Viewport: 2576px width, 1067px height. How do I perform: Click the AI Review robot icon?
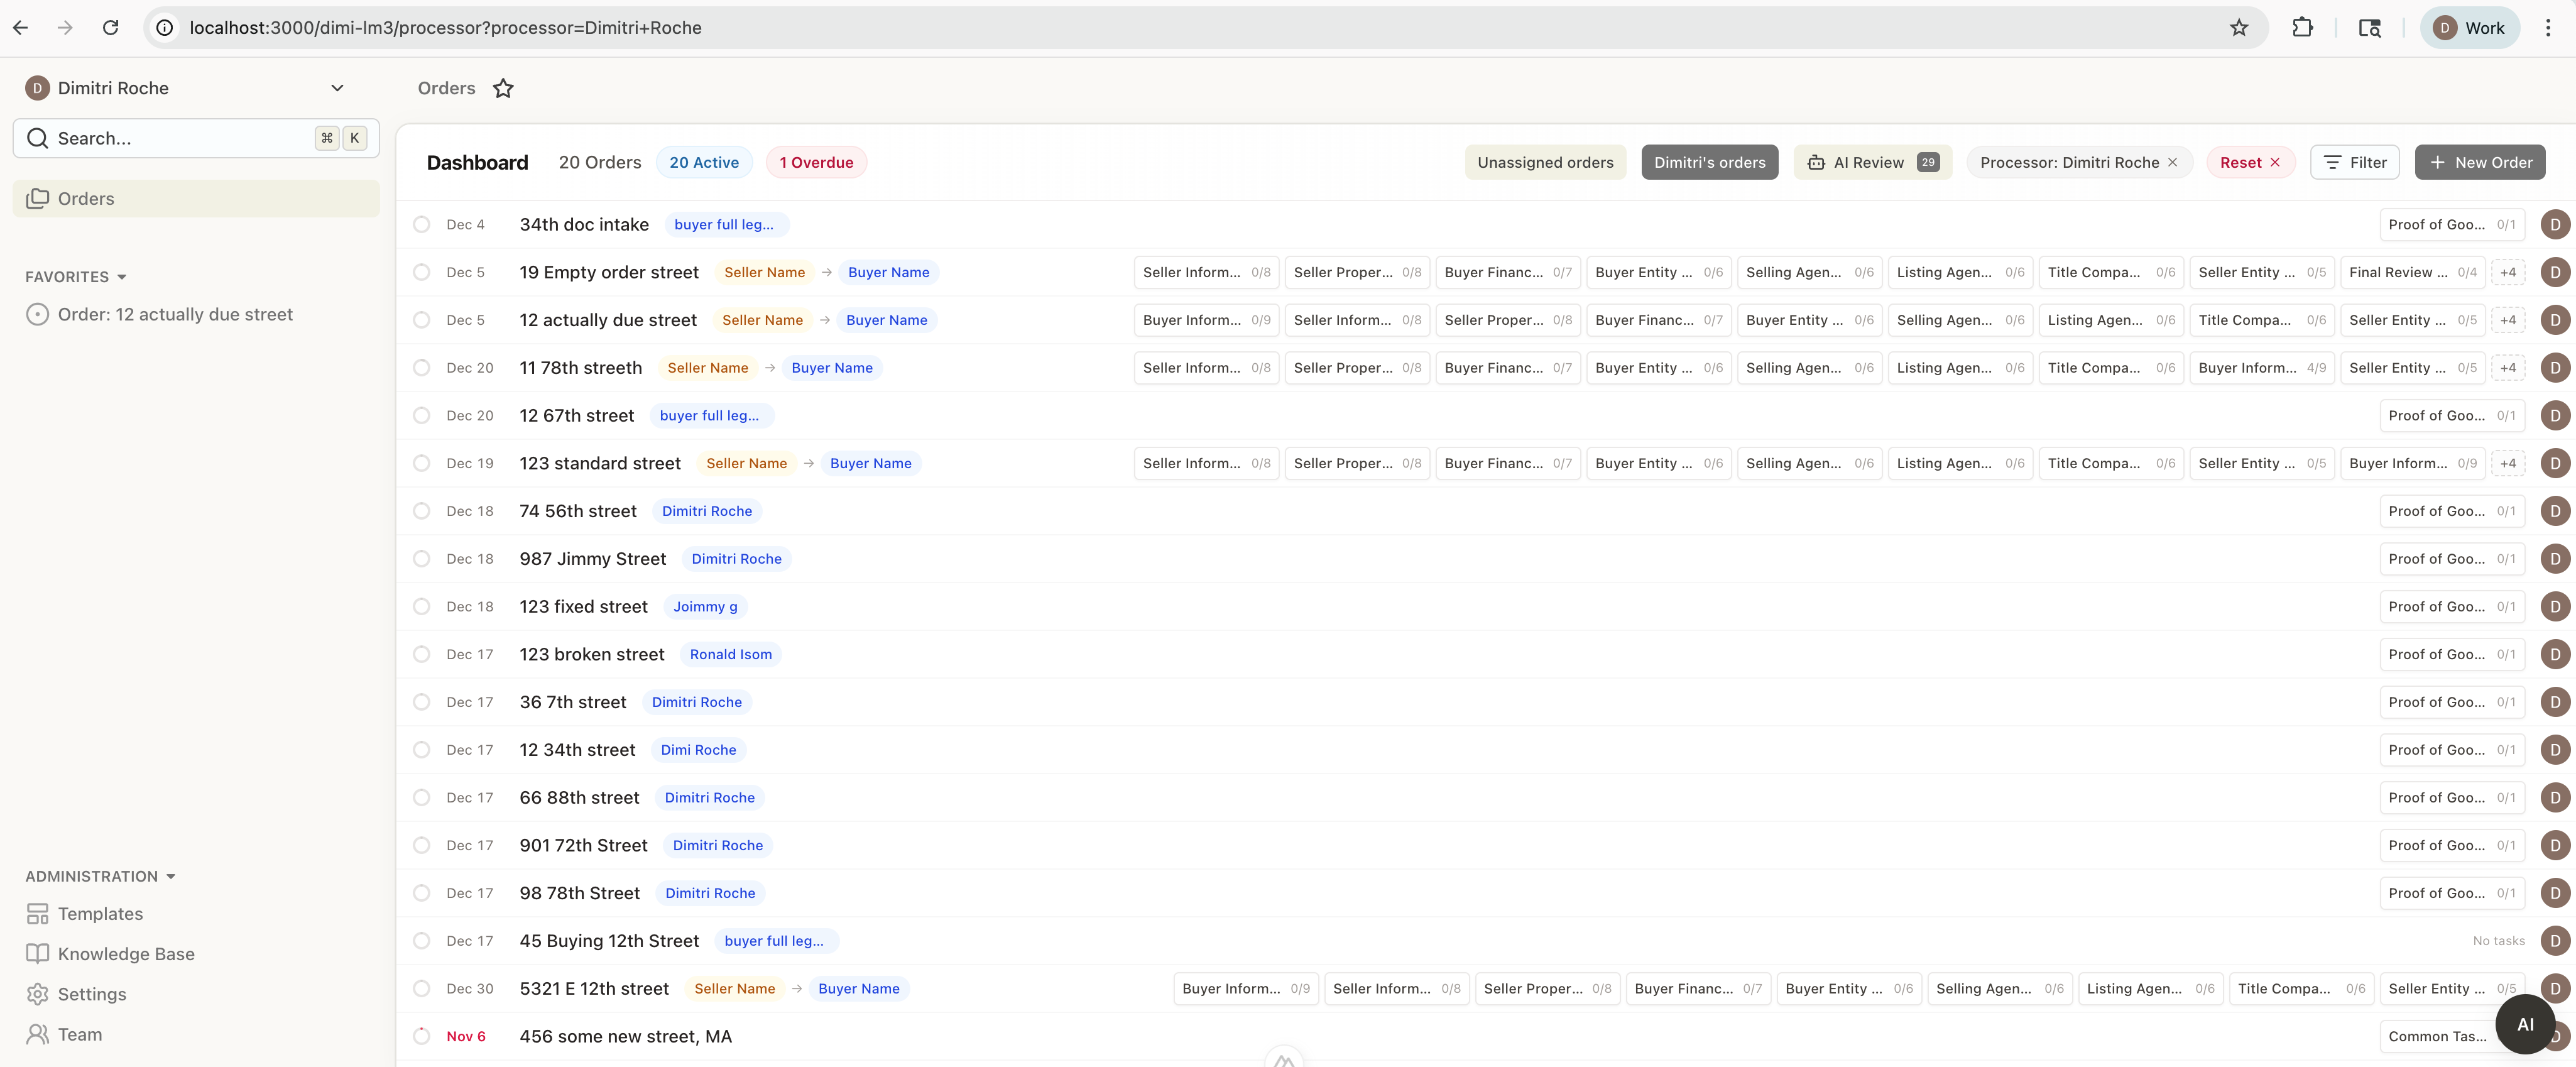1816,163
